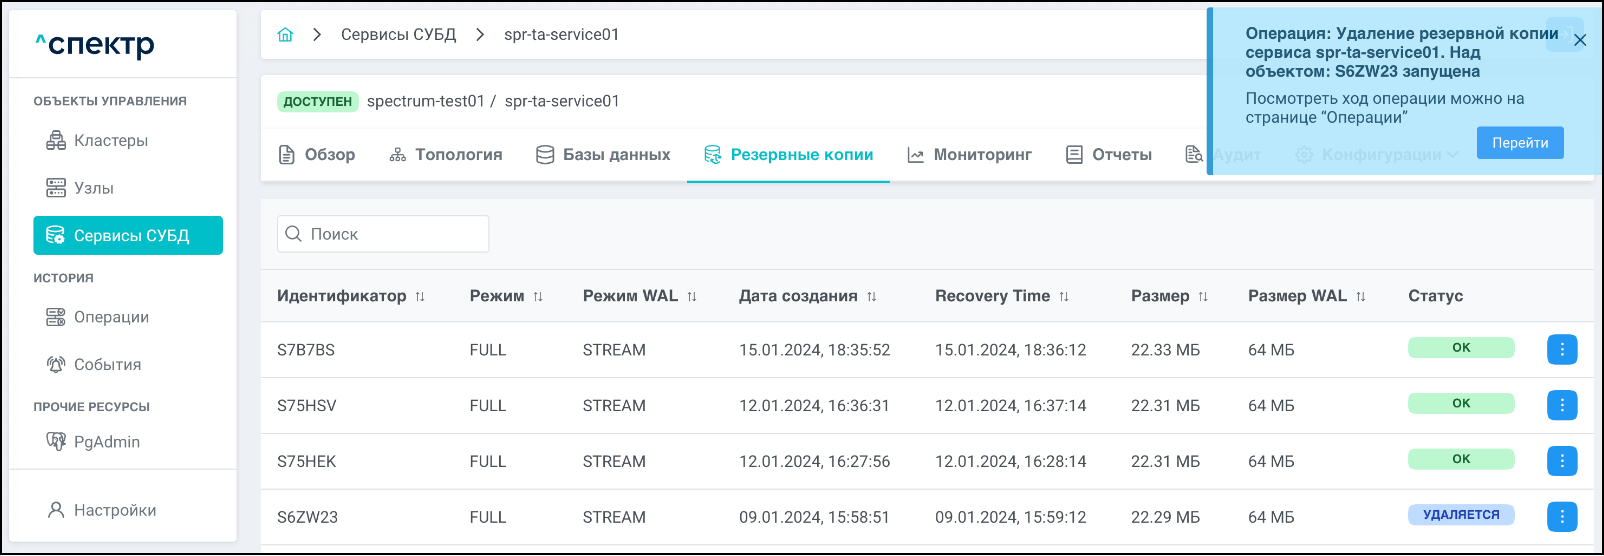This screenshot has height=556, width=1604.
Task: Click Сервисы СУБД breadcrumb link
Action: pos(398,35)
